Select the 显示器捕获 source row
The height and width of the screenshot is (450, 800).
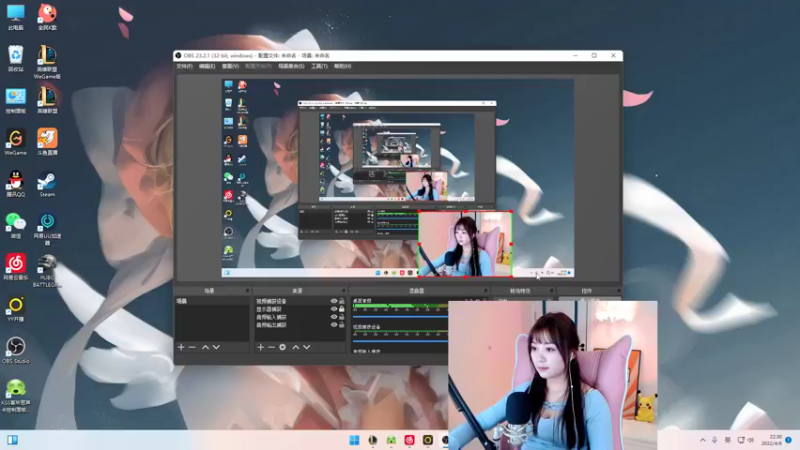pos(299,309)
